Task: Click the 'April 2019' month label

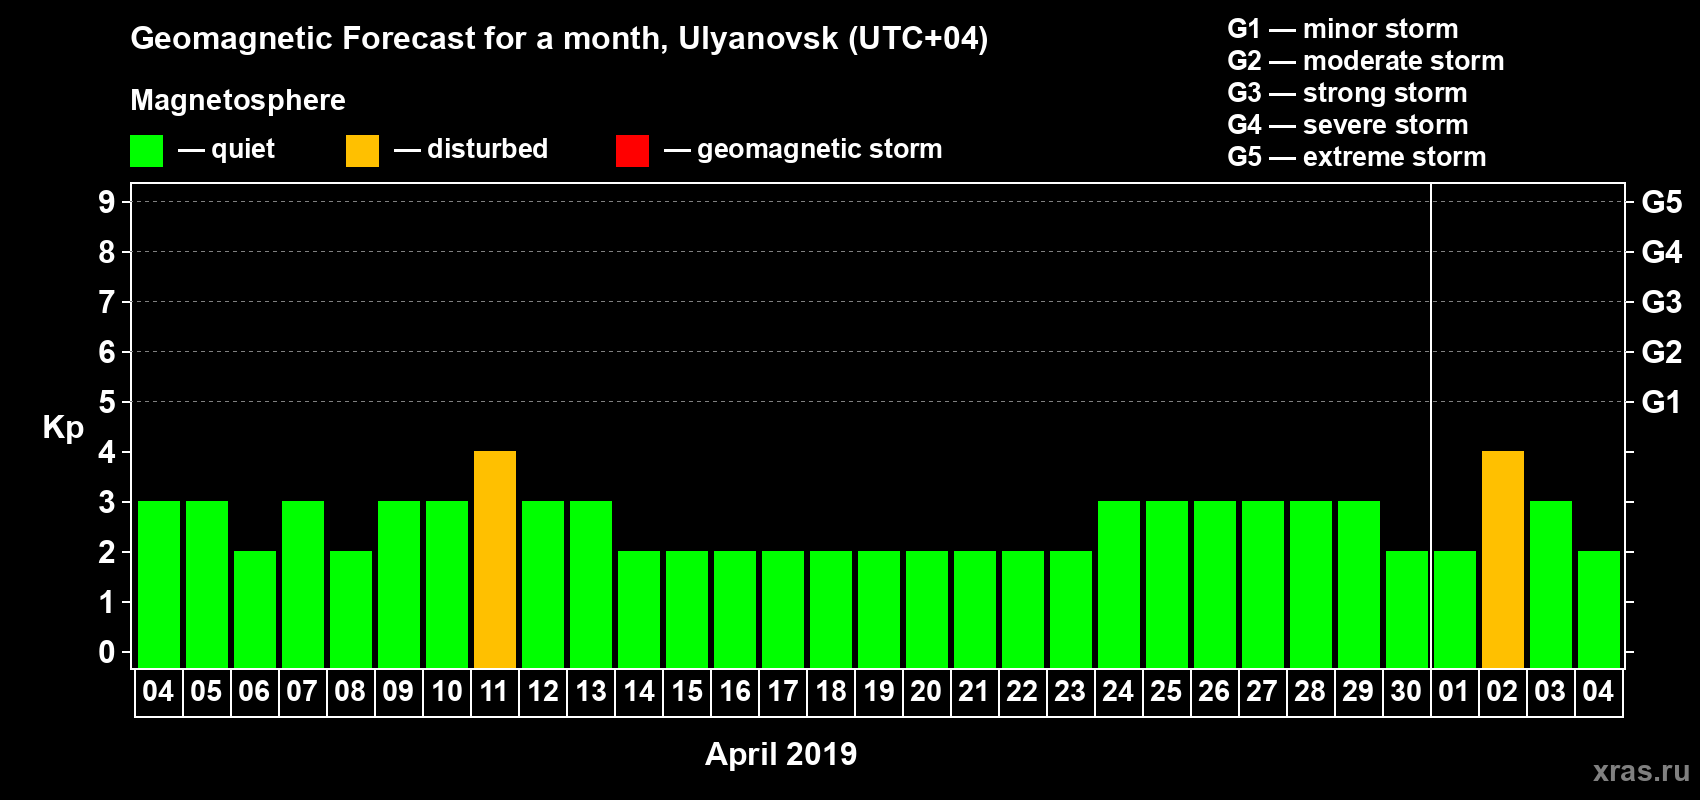Action: tap(781, 754)
